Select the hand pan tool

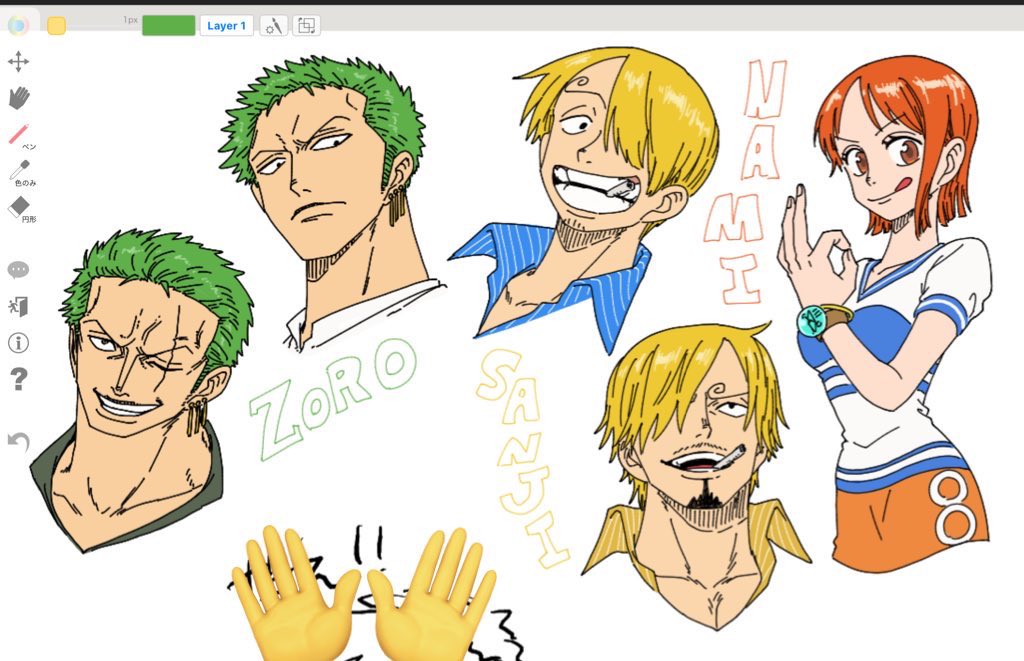19,98
